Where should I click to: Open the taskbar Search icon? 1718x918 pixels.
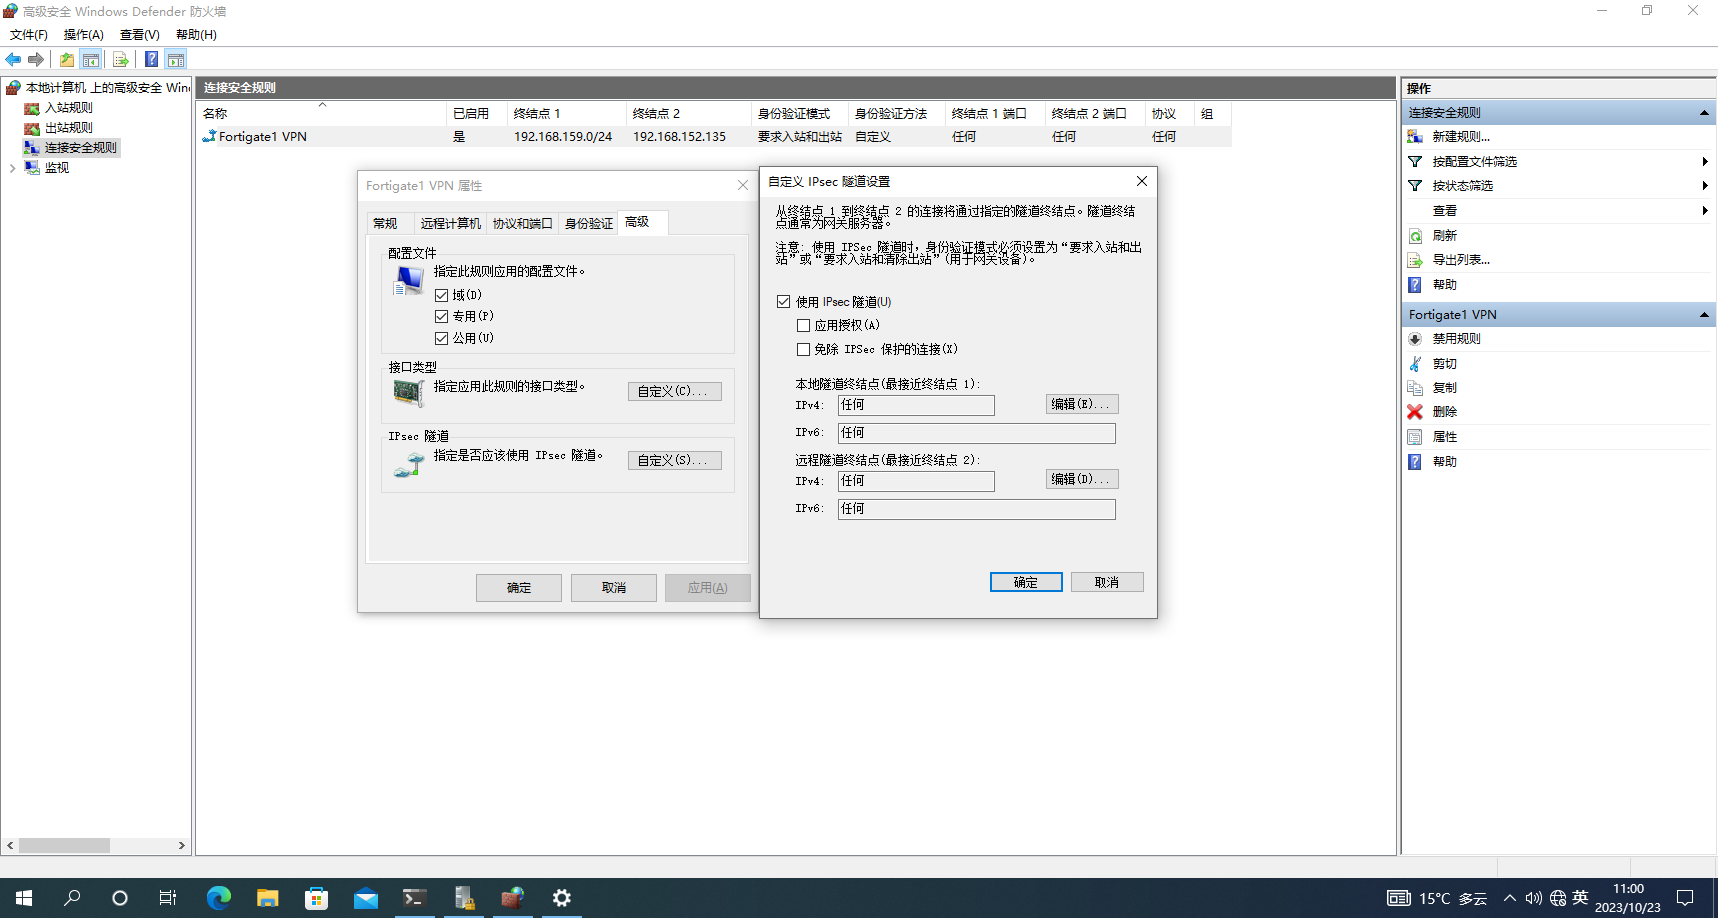(72, 898)
